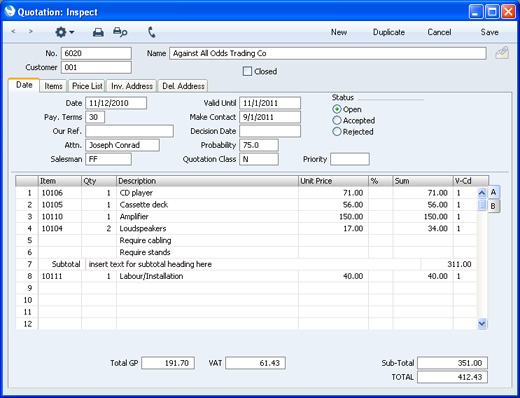Click the Salesman field
The image size is (520, 398).
tap(108, 159)
